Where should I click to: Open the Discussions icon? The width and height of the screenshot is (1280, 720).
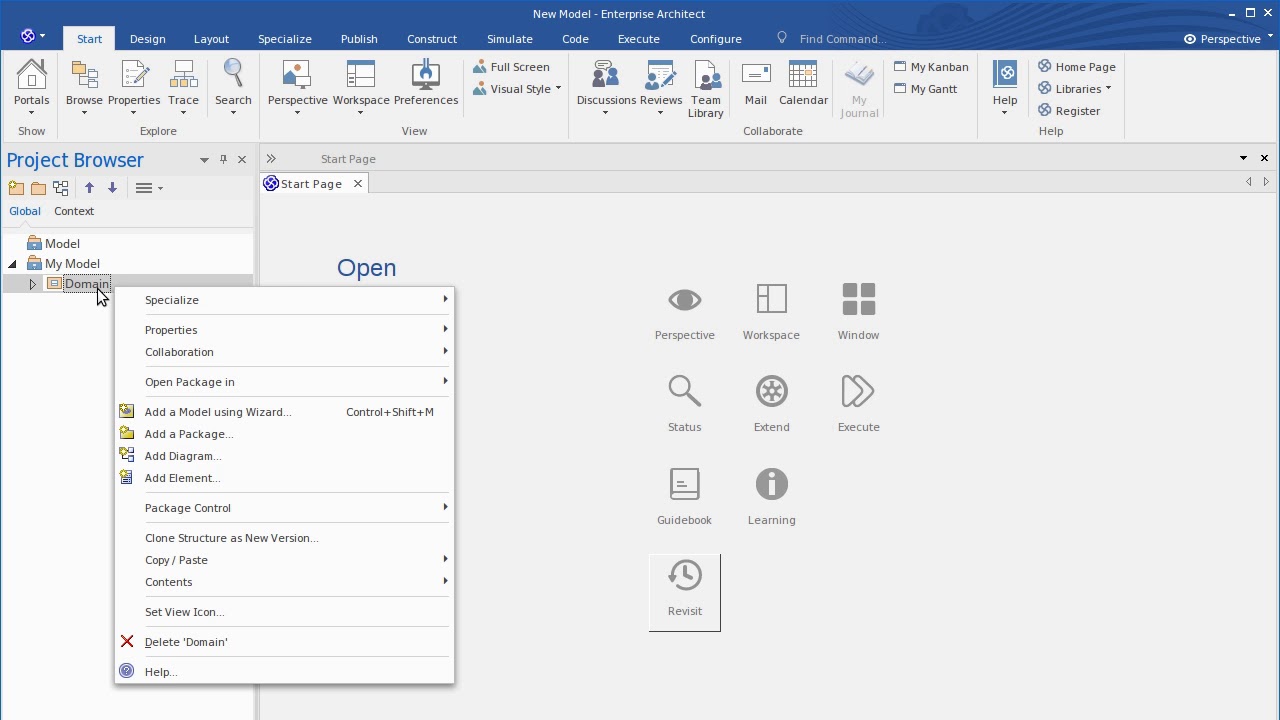pyautogui.click(x=606, y=86)
